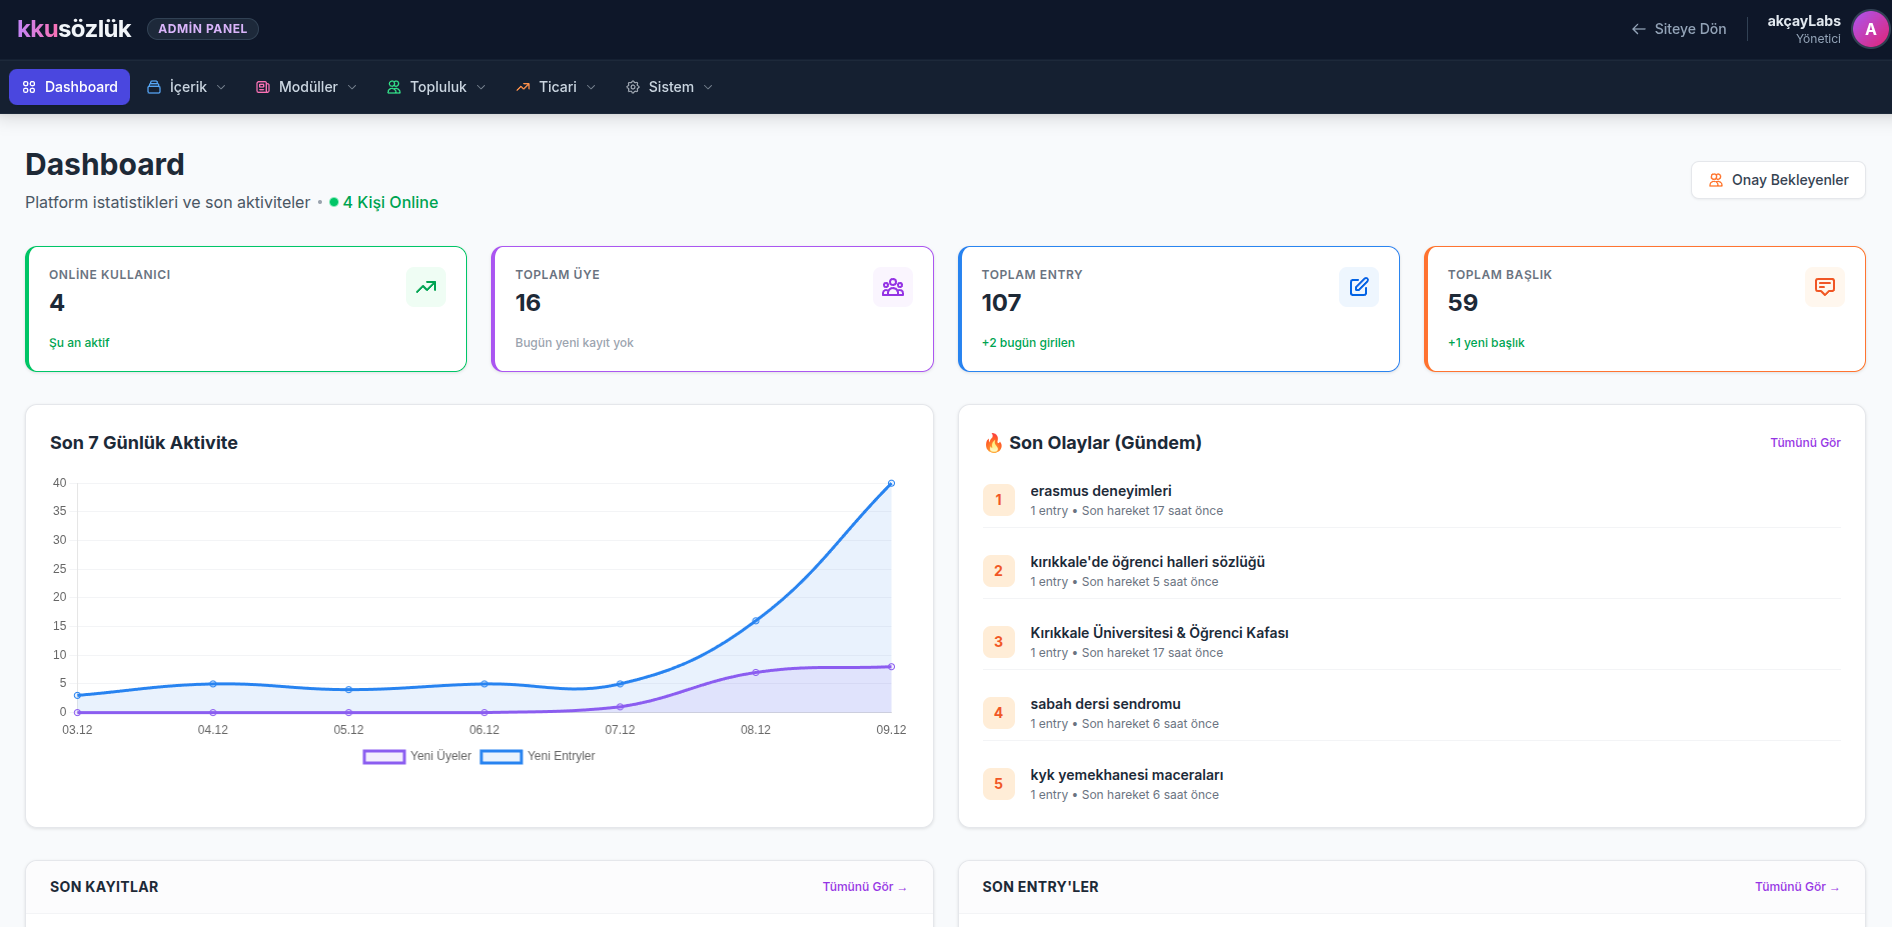Click the trending arrow icon in Online Kullanıcı card
1892x927 pixels.
[426, 287]
